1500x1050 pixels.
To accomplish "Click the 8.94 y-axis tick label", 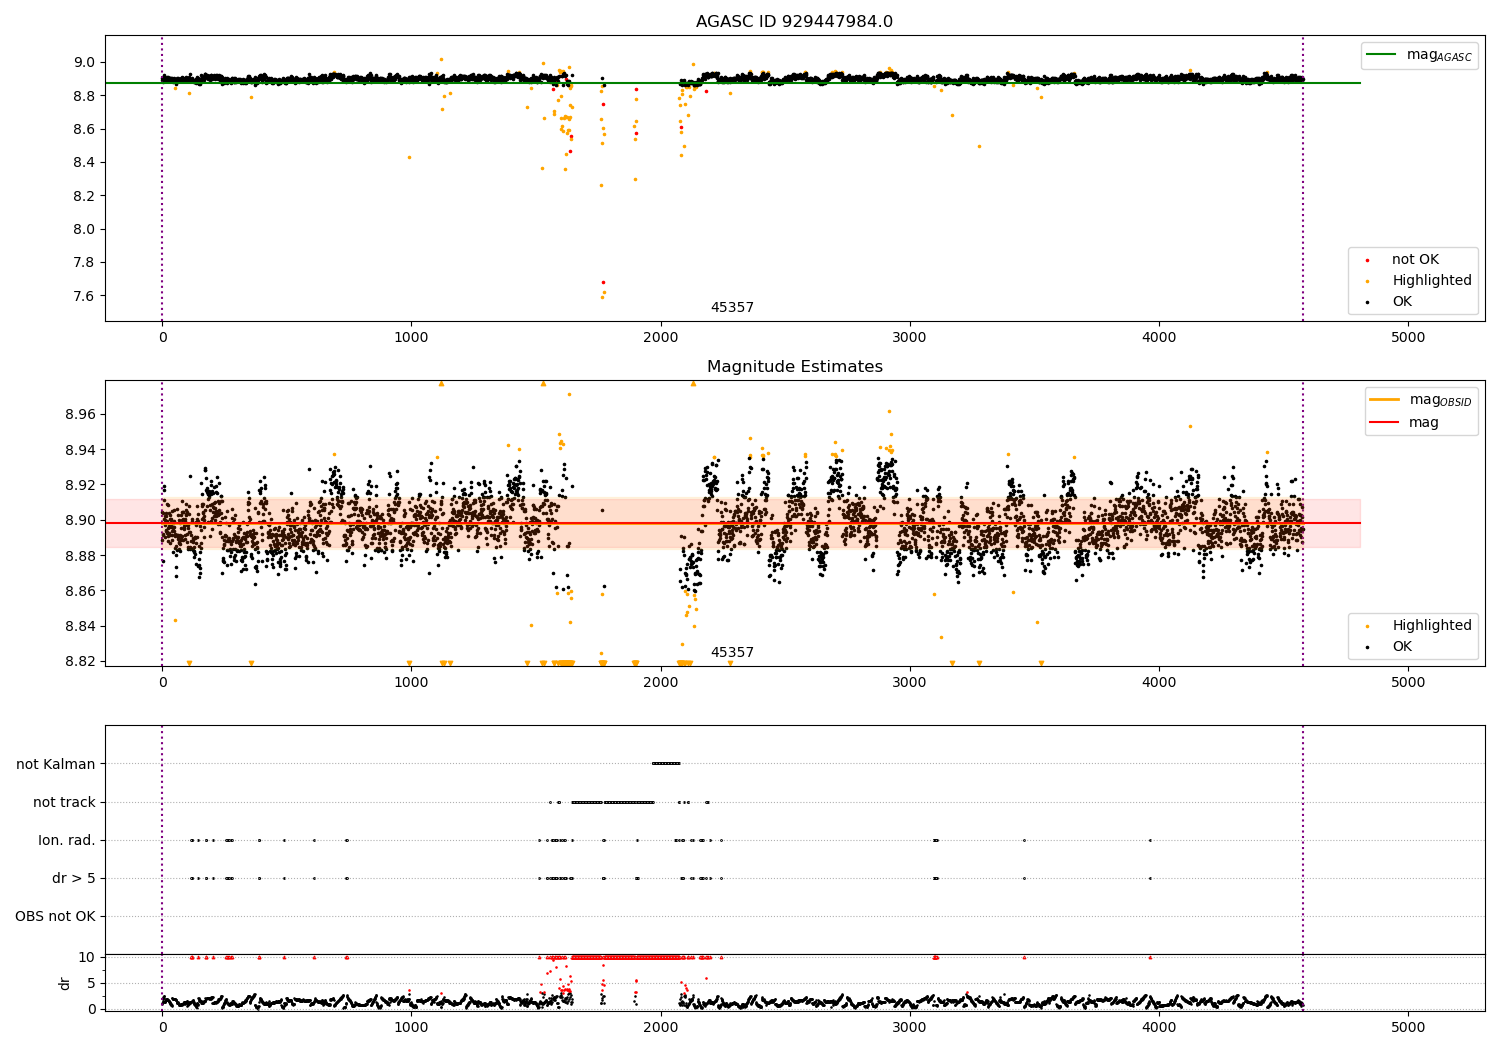I will click(80, 450).
